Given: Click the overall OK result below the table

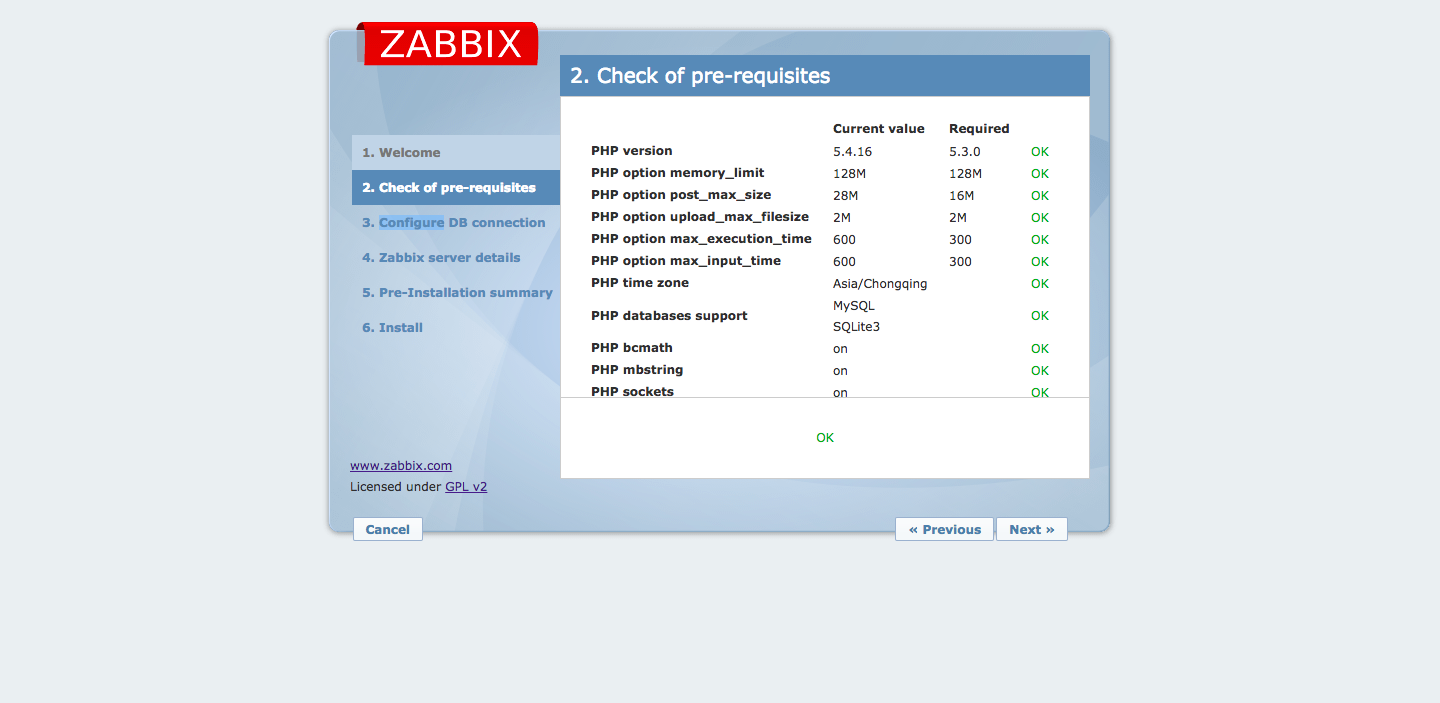Looking at the screenshot, I should click(825, 438).
